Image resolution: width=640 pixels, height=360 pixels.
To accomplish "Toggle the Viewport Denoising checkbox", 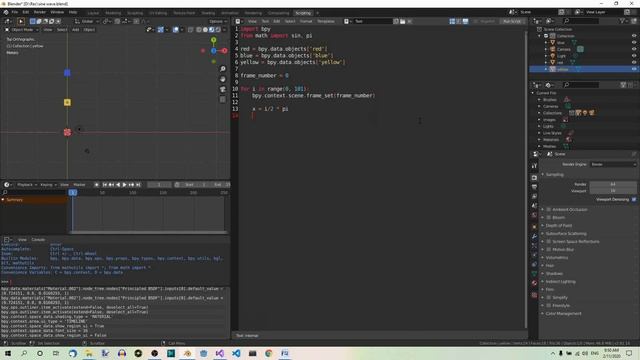I will coord(634,199).
